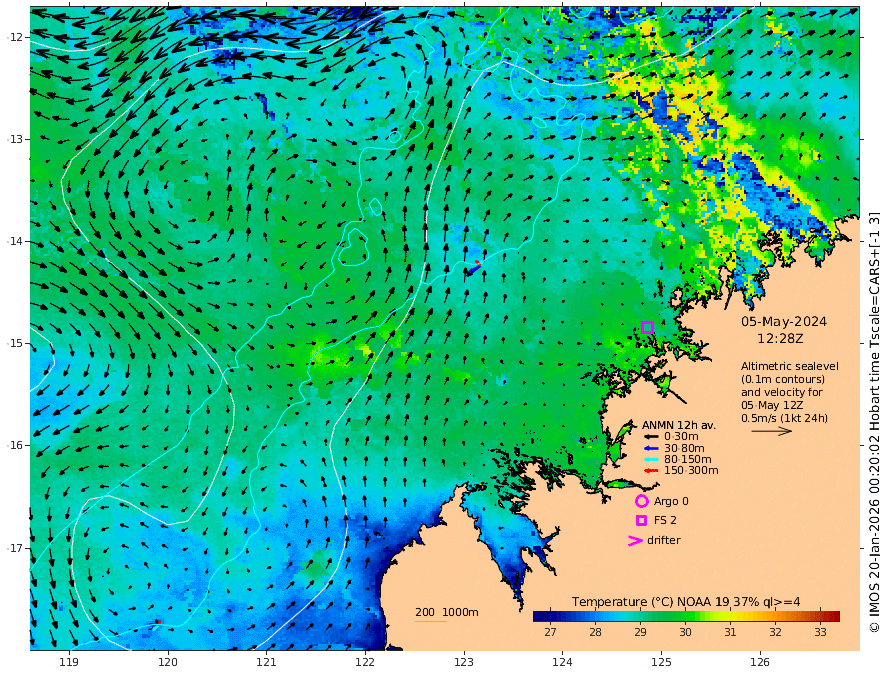This screenshot has width=880, height=680.
Task: Click the cyan 200m depth contour legend line
Action: coord(431,621)
